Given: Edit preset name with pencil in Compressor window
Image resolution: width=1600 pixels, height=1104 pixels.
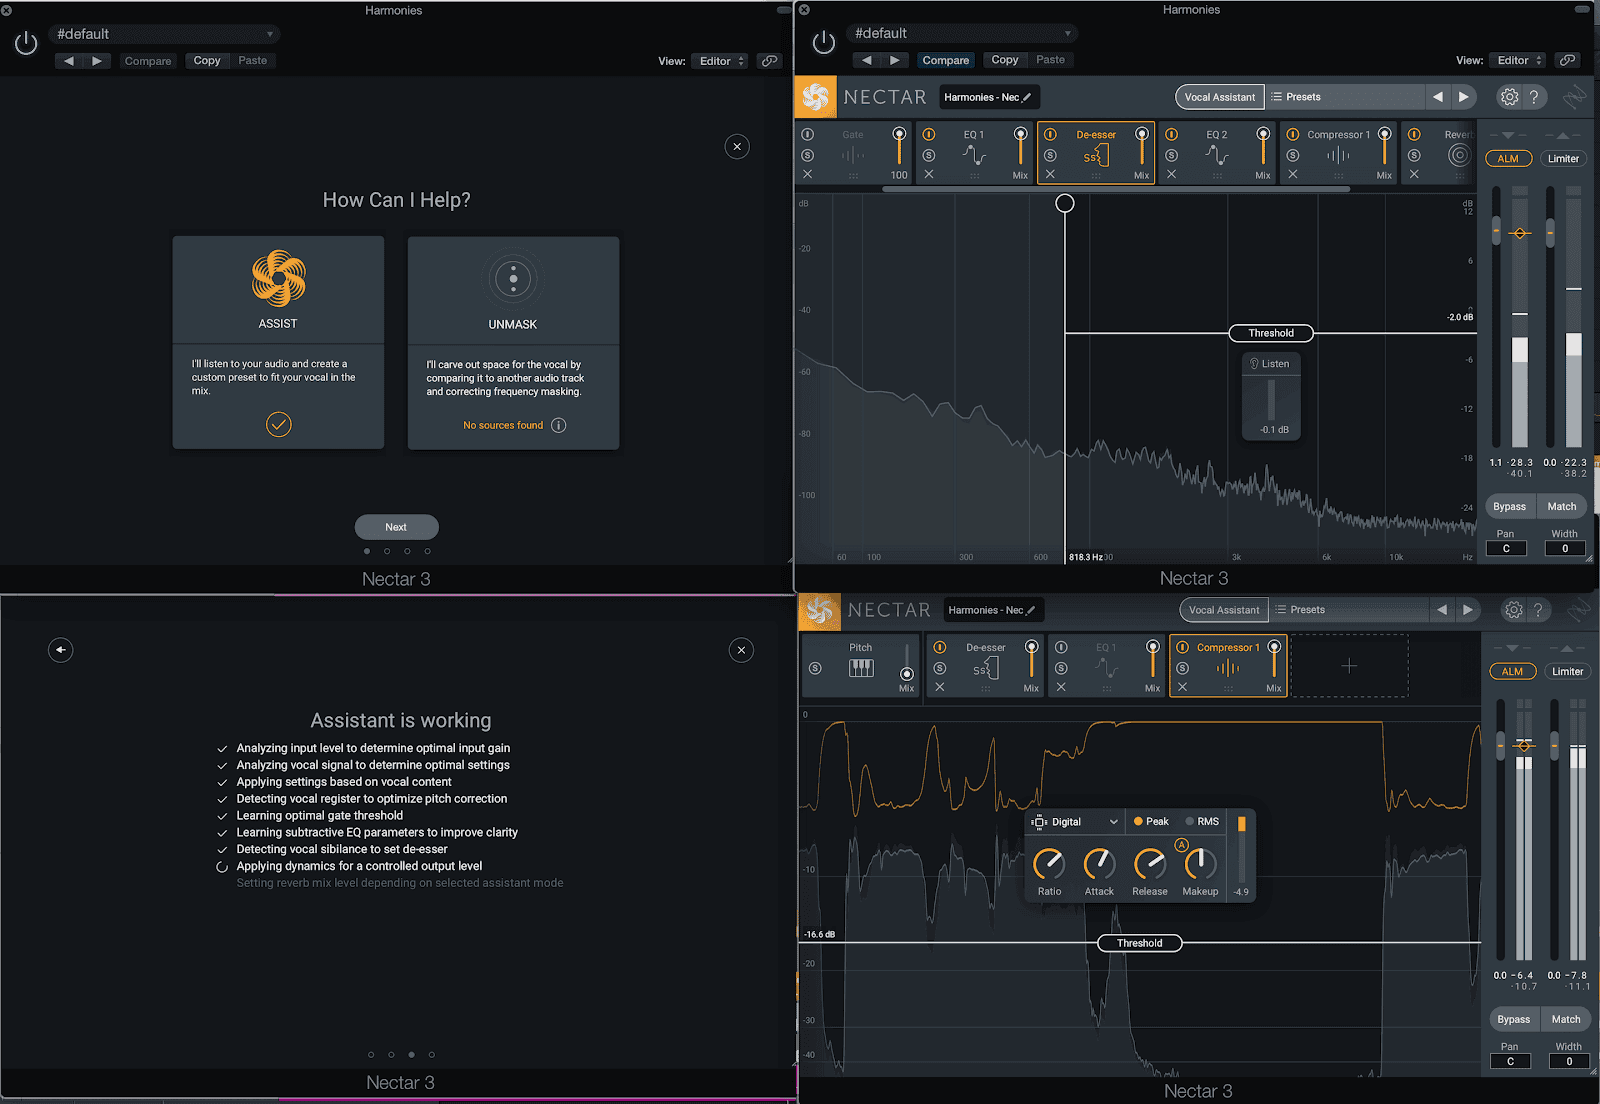Looking at the screenshot, I should (1031, 610).
